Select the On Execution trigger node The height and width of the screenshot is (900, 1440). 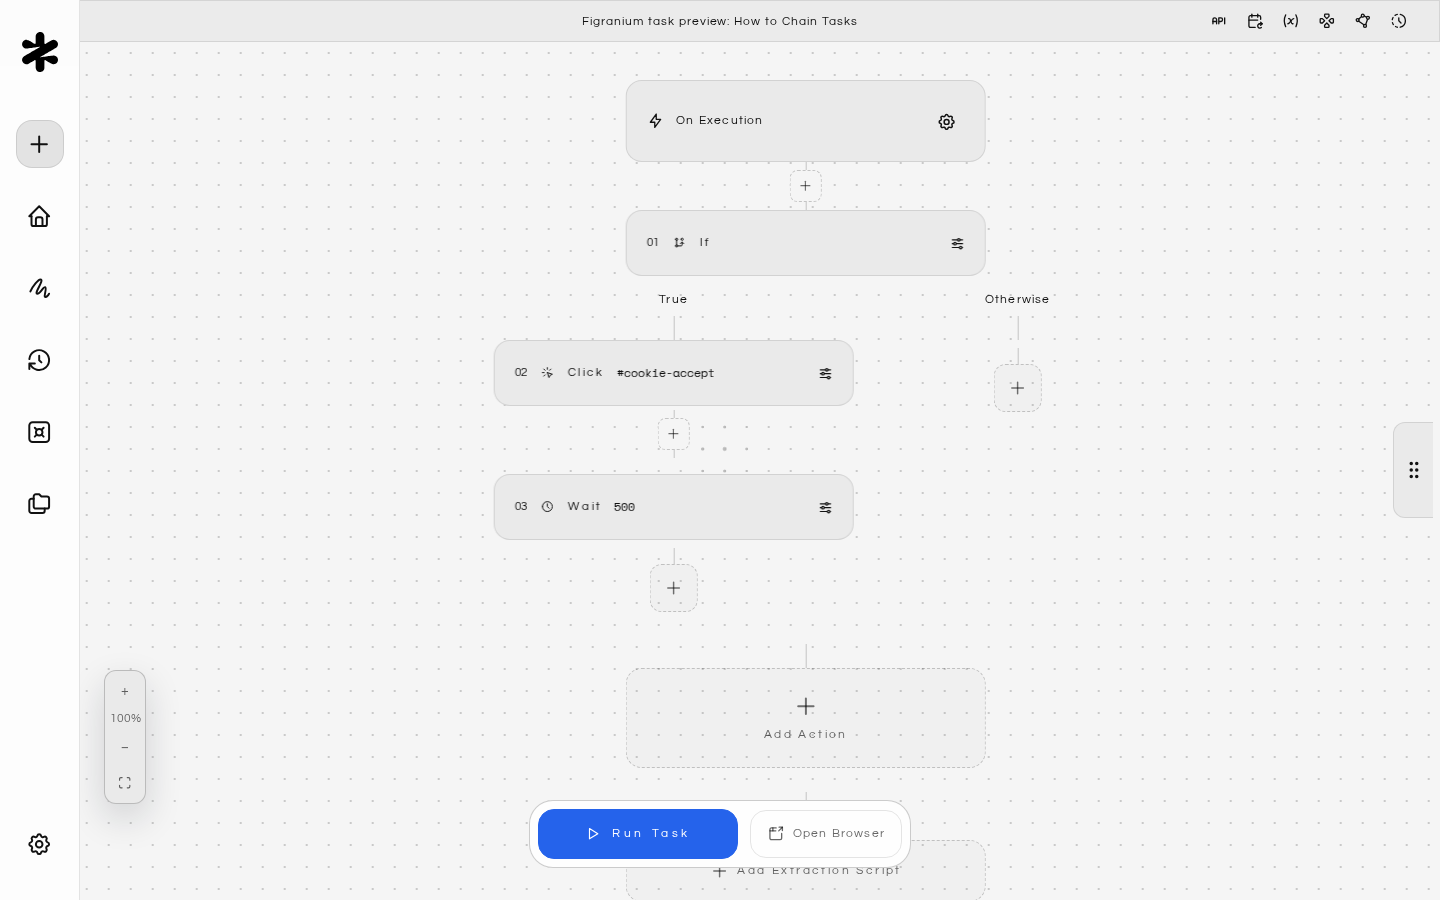806,121
